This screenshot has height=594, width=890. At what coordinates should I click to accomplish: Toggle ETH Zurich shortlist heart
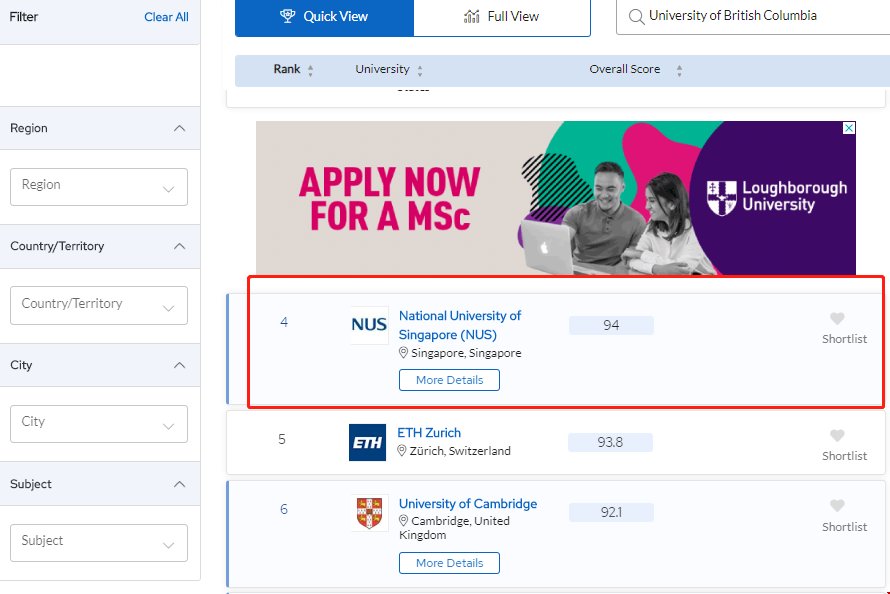[x=837, y=436]
